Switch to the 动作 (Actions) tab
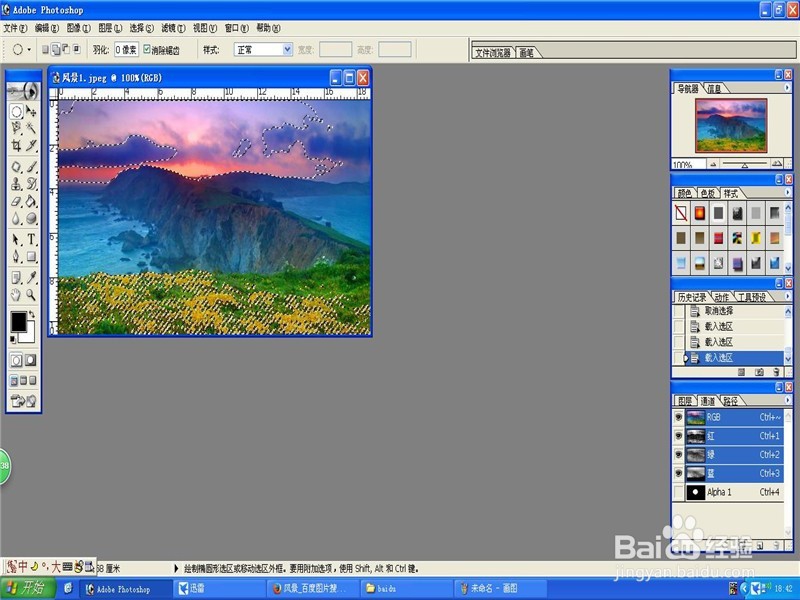This screenshot has width=800, height=600. 721,297
